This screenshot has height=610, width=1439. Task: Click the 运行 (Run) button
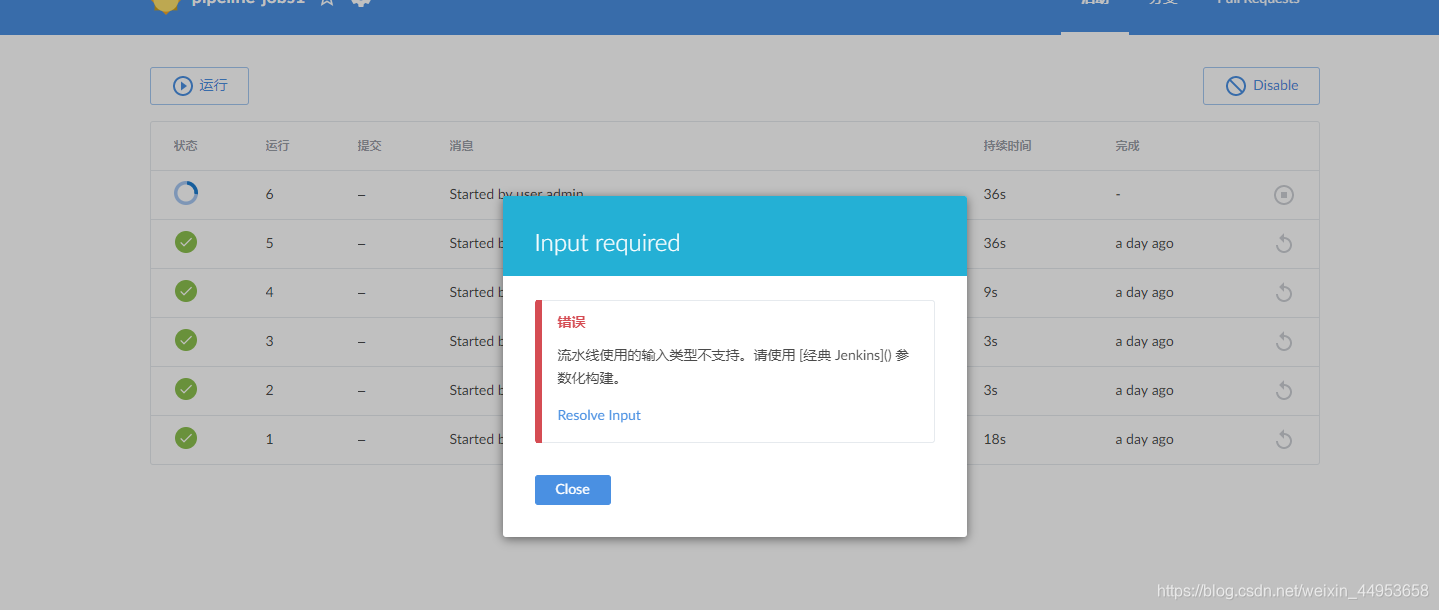pyautogui.click(x=199, y=86)
